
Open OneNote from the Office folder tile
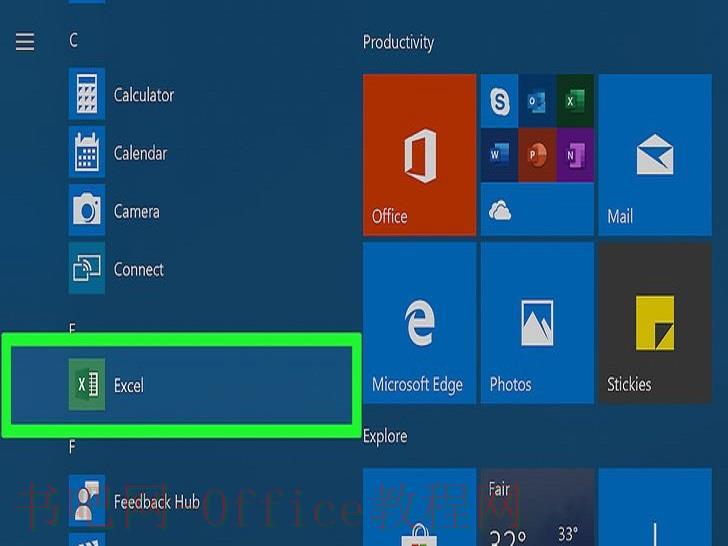coord(575,155)
